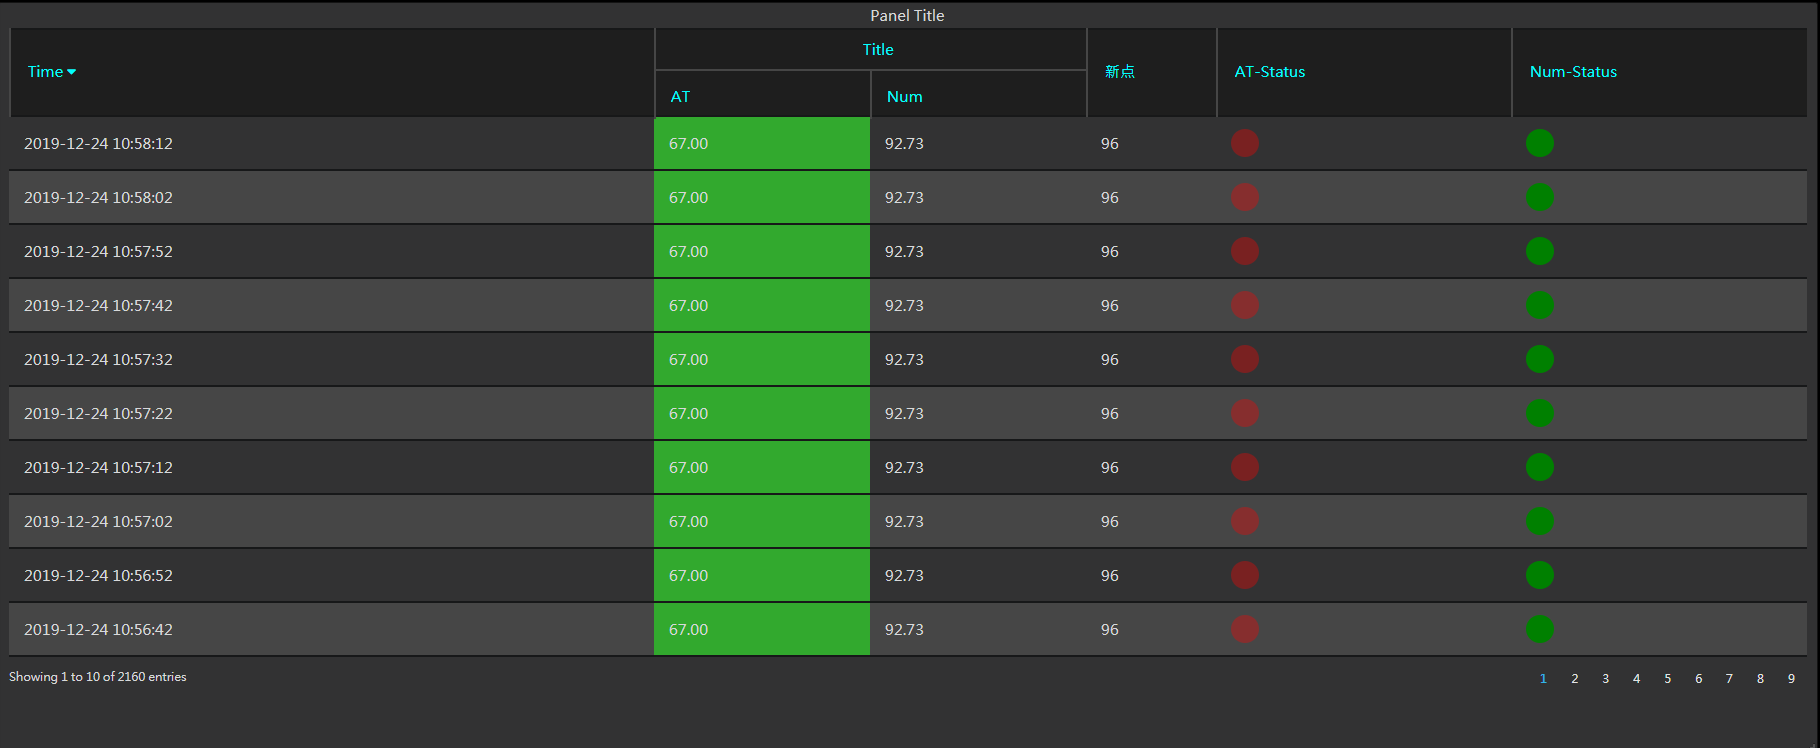Click red AT-Status dot in 10:57:42 row

[x=1245, y=305]
